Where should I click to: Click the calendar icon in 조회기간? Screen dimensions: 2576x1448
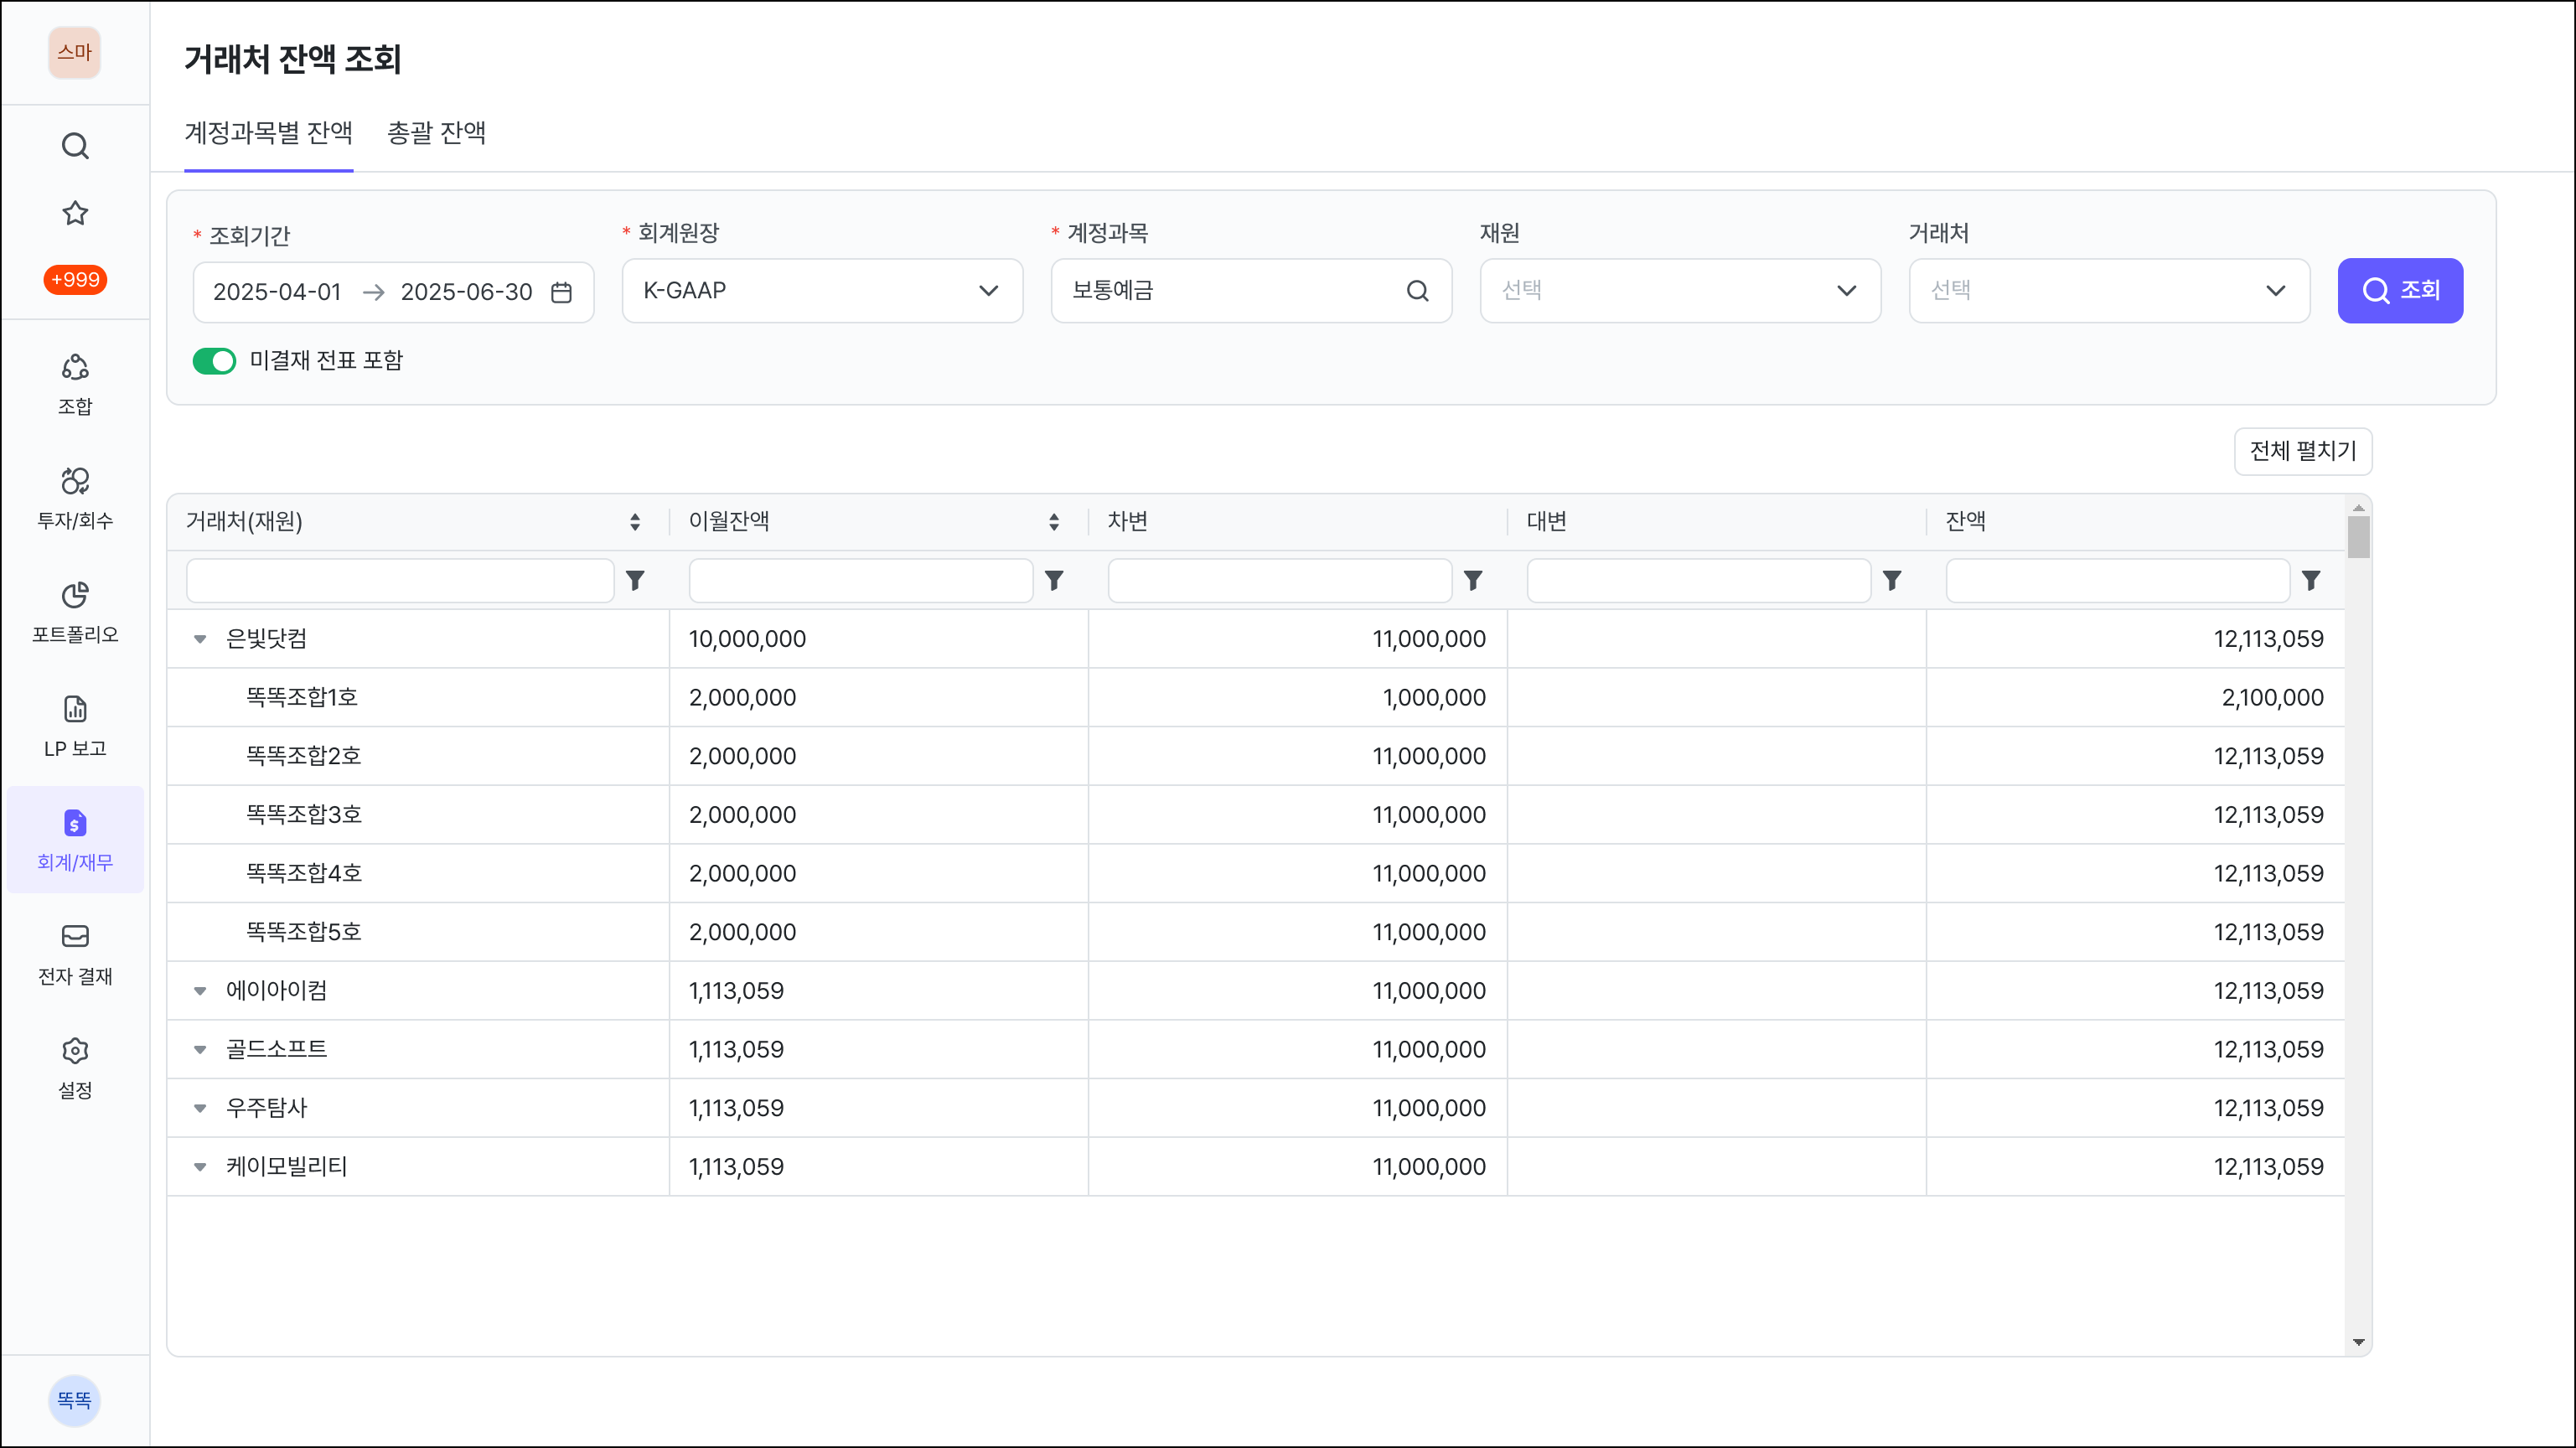[x=562, y=292]
